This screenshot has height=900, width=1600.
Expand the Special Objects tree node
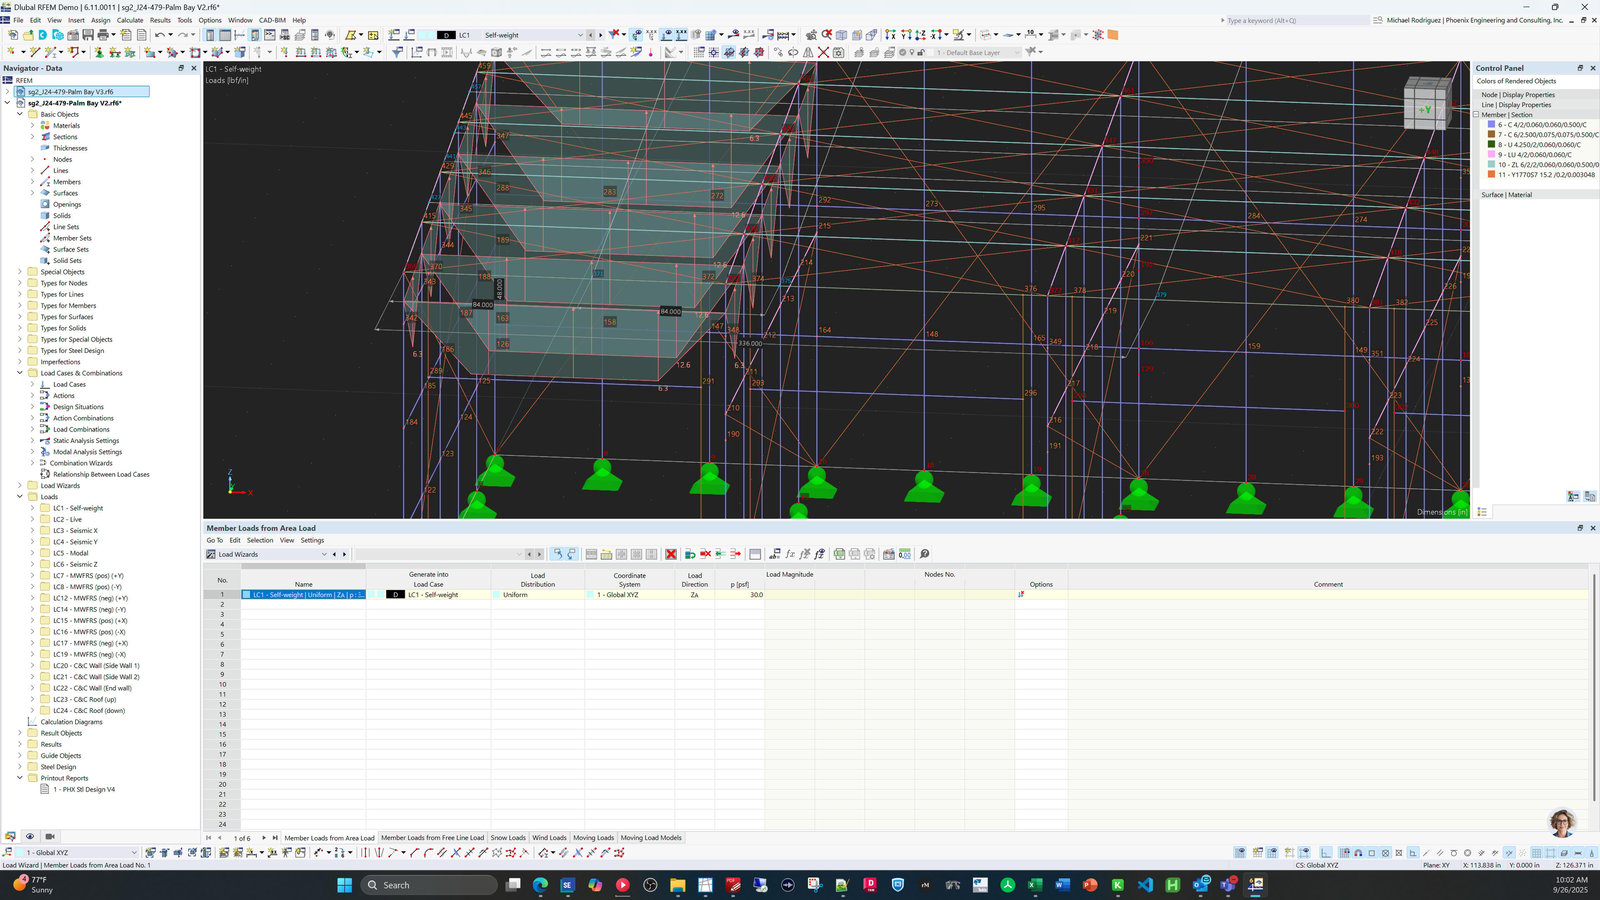[x=19, y=272]
